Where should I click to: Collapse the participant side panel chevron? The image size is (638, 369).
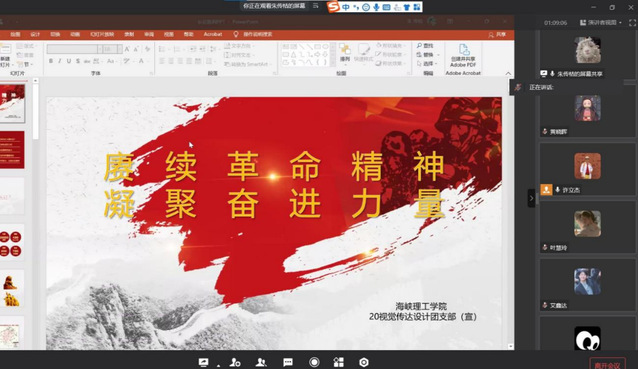(531, 199)
